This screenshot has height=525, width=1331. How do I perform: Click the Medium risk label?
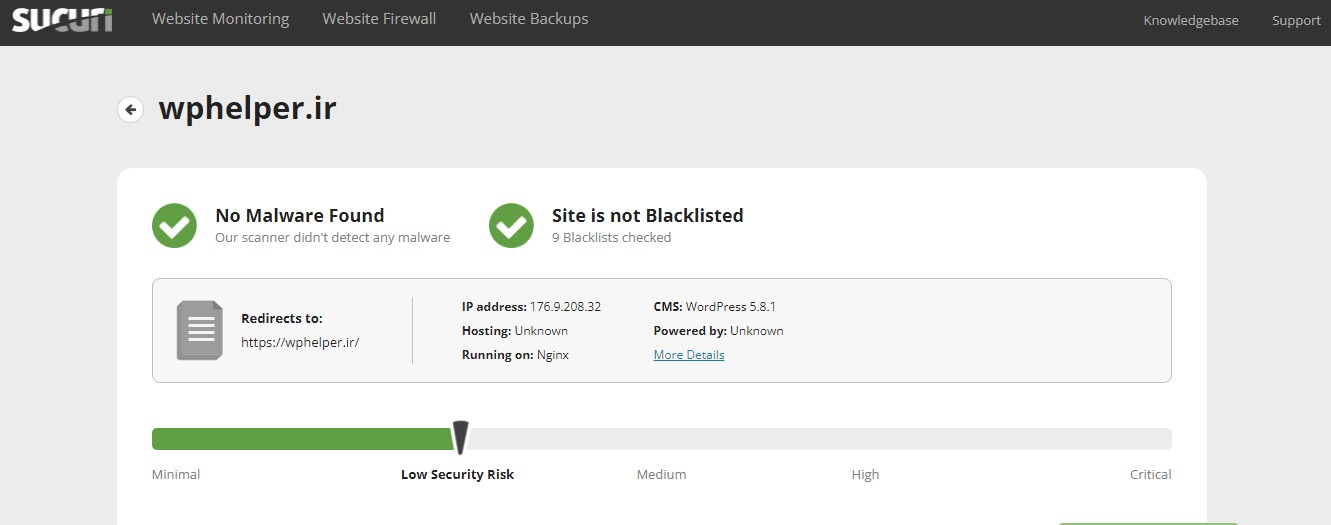pyautogui.click(x=662, y=475)
